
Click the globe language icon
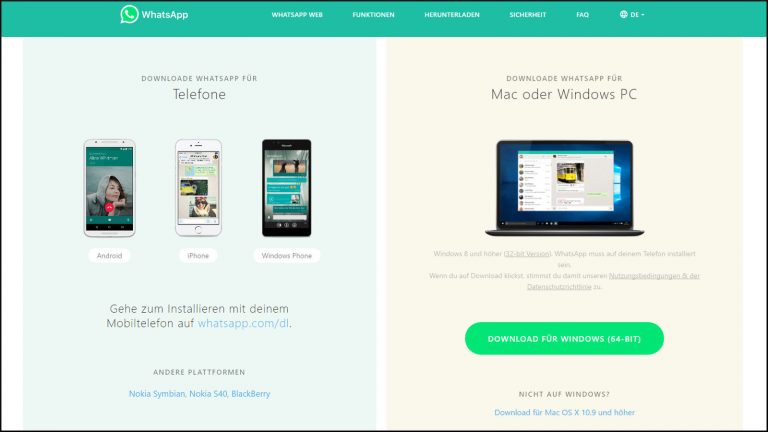624,14
